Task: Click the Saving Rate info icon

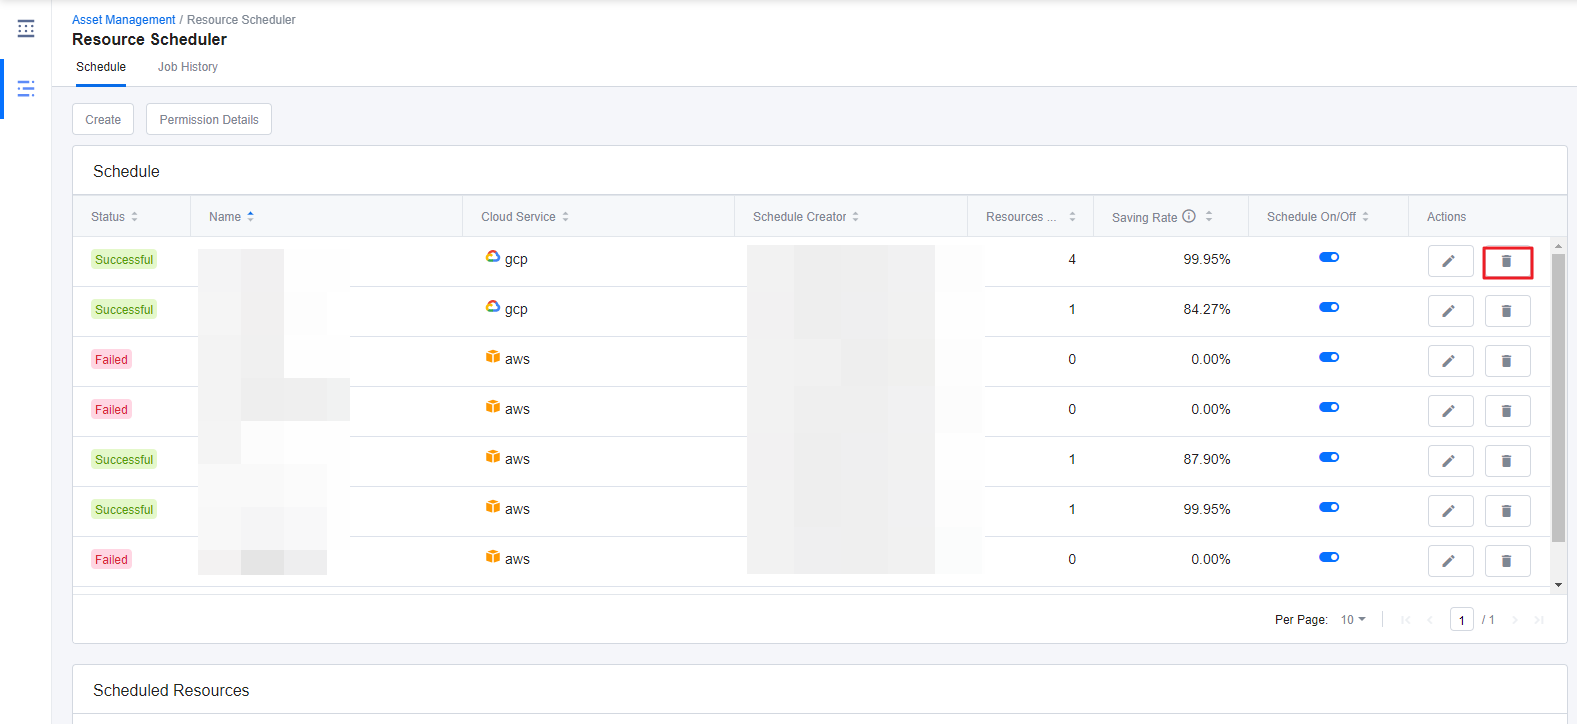Action: 1189,216
